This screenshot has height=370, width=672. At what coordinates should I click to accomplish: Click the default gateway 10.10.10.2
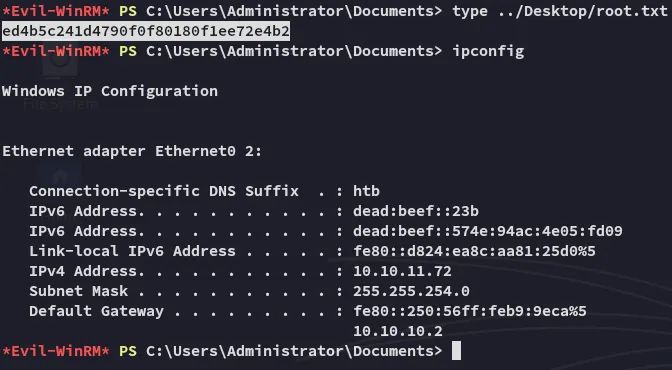pyautogui.click(x=398, y=331)
